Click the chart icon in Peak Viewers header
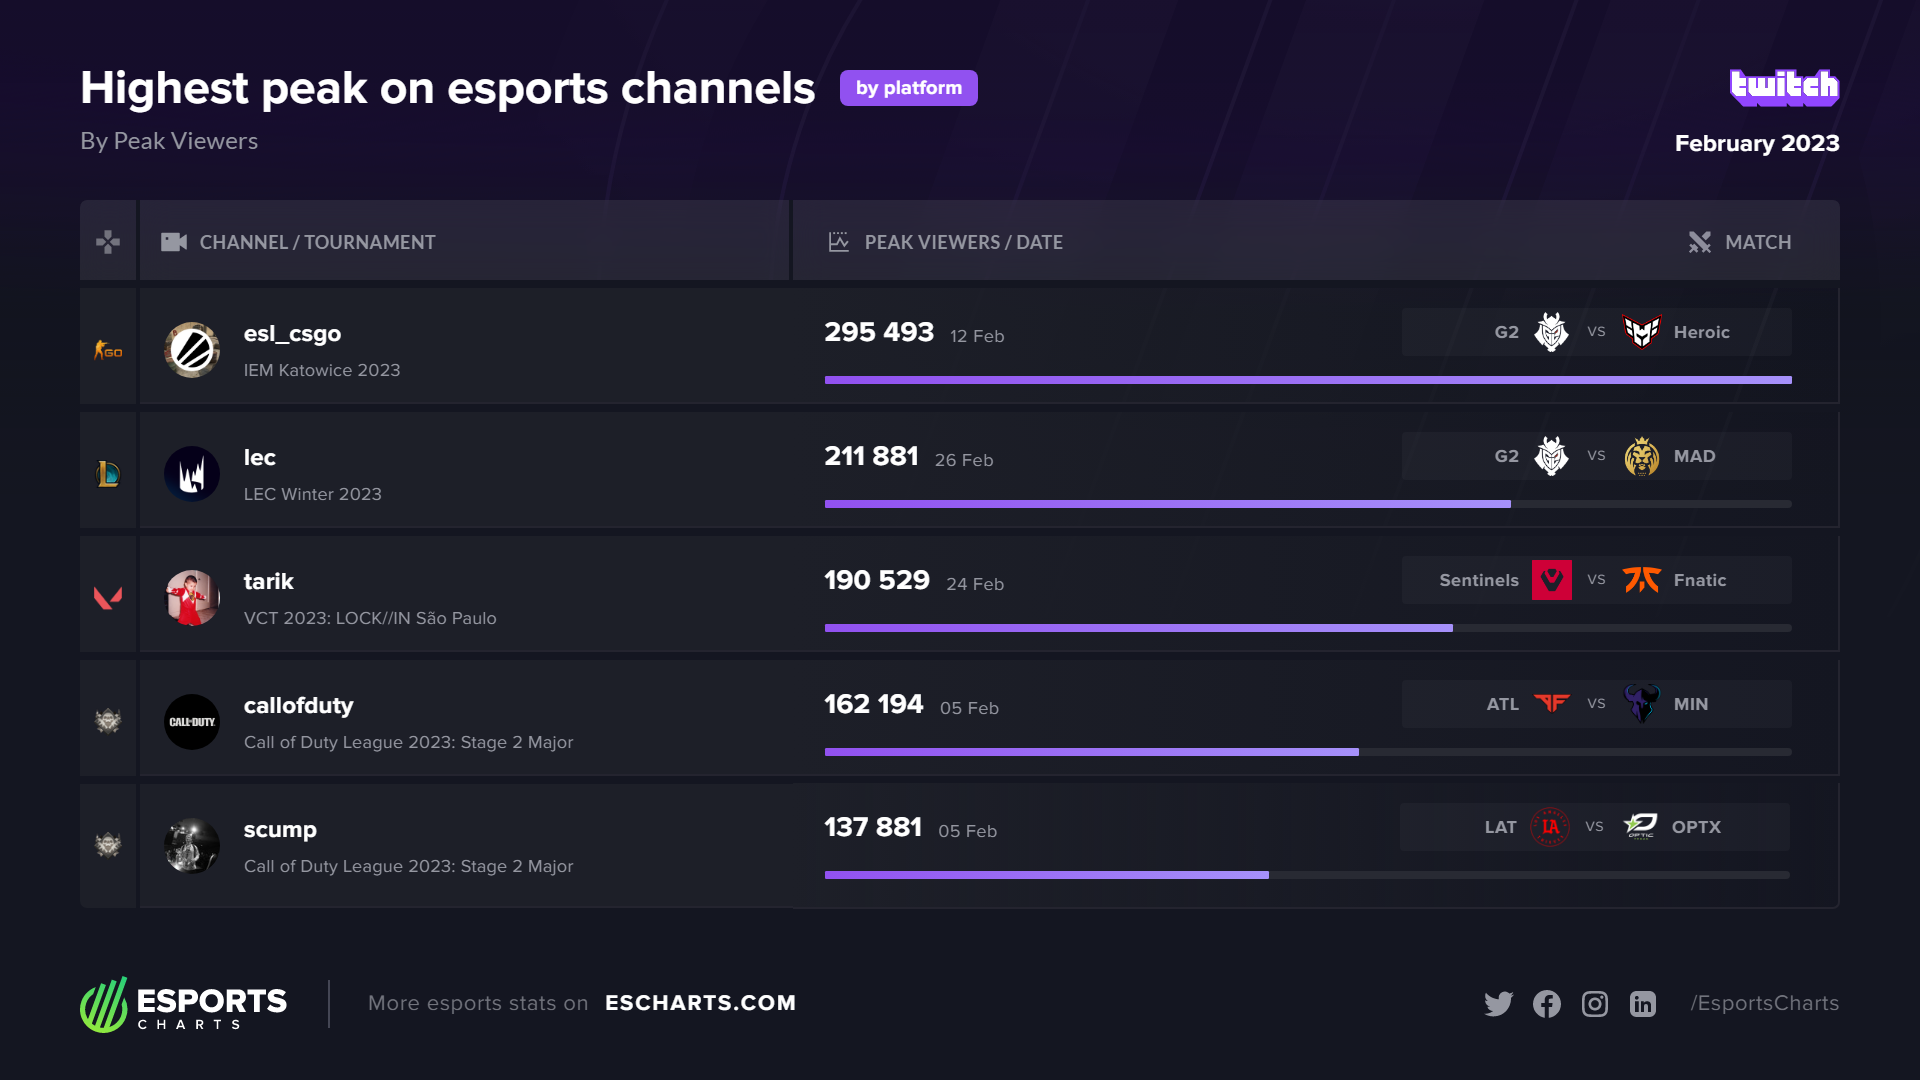 [837, 241]
